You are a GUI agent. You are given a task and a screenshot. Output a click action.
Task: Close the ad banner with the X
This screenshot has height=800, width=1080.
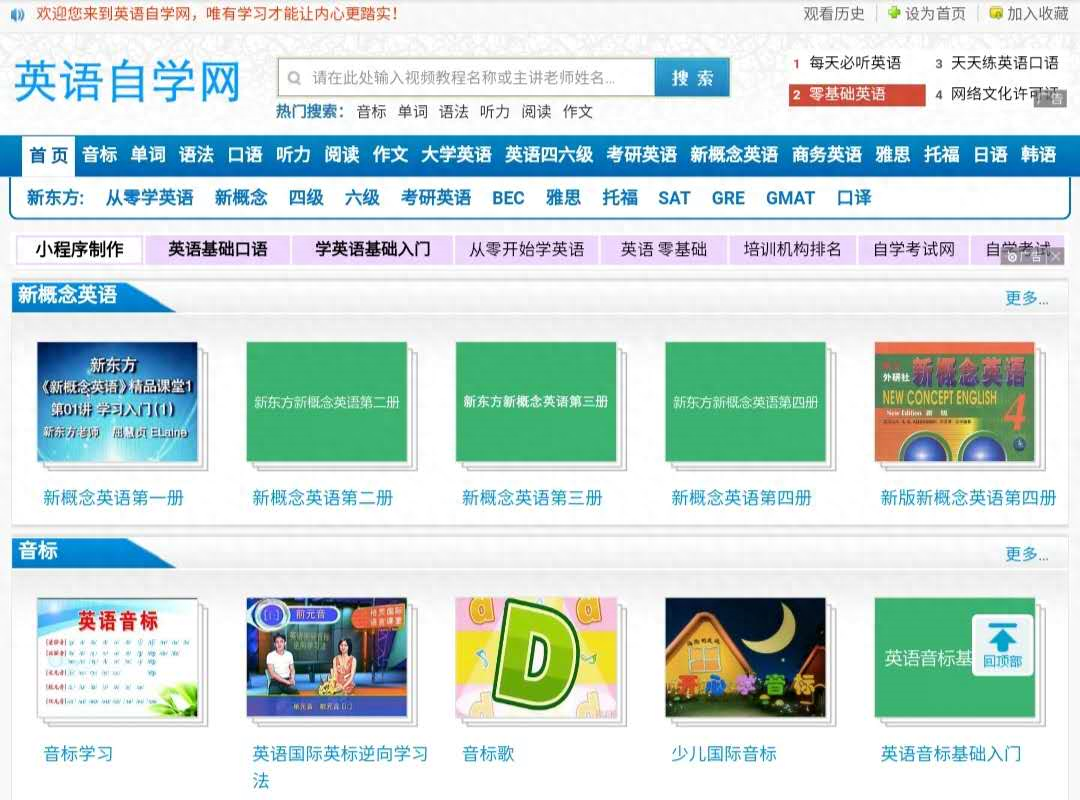coord(1057,257)
